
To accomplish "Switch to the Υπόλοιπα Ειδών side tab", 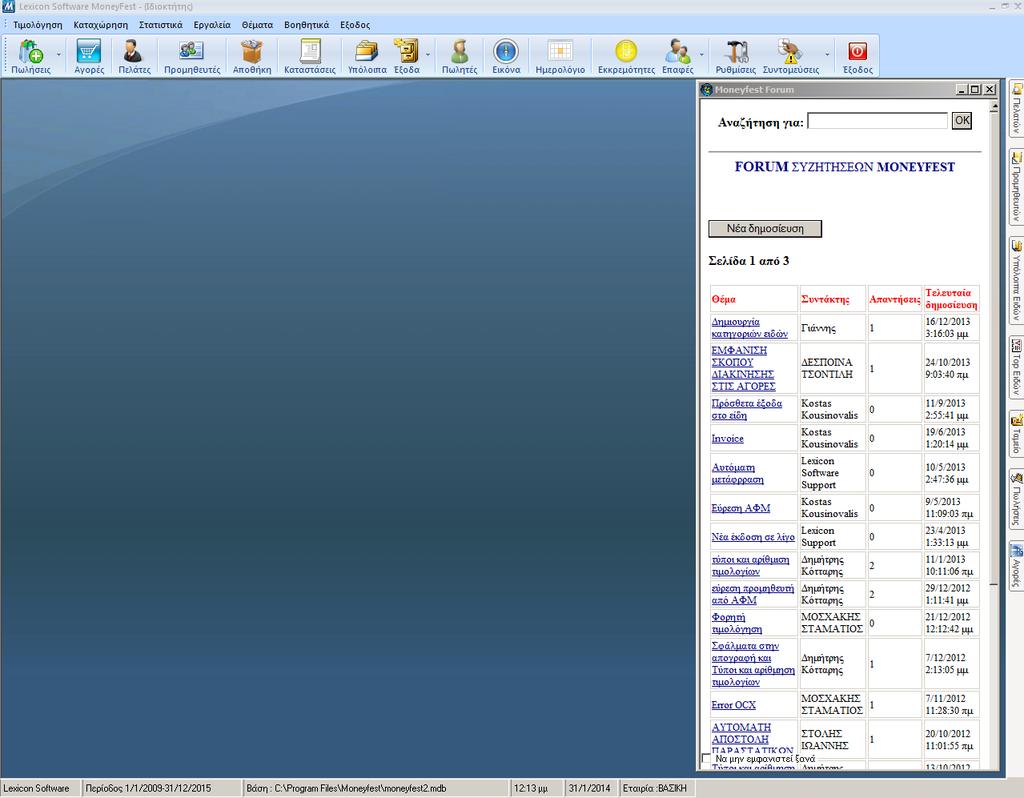I will 1016,279.
